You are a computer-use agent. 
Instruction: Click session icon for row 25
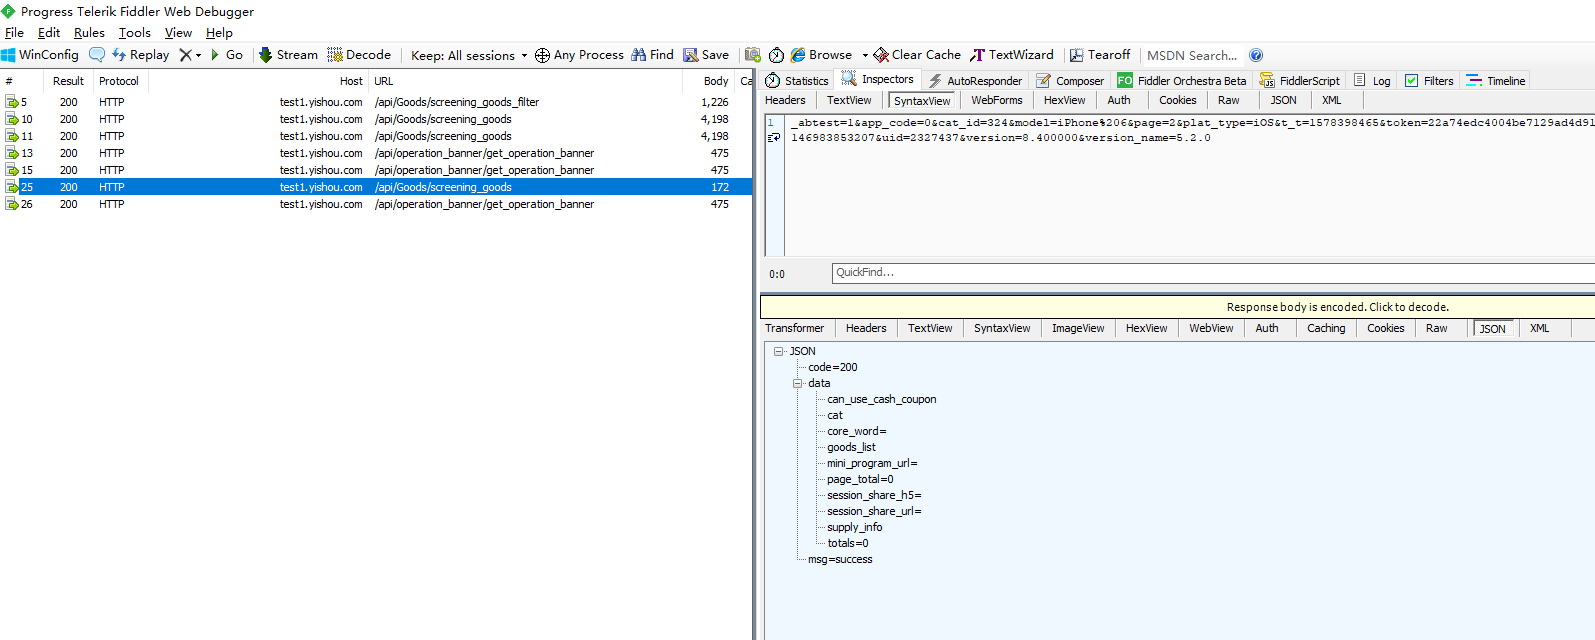(12, 187)
